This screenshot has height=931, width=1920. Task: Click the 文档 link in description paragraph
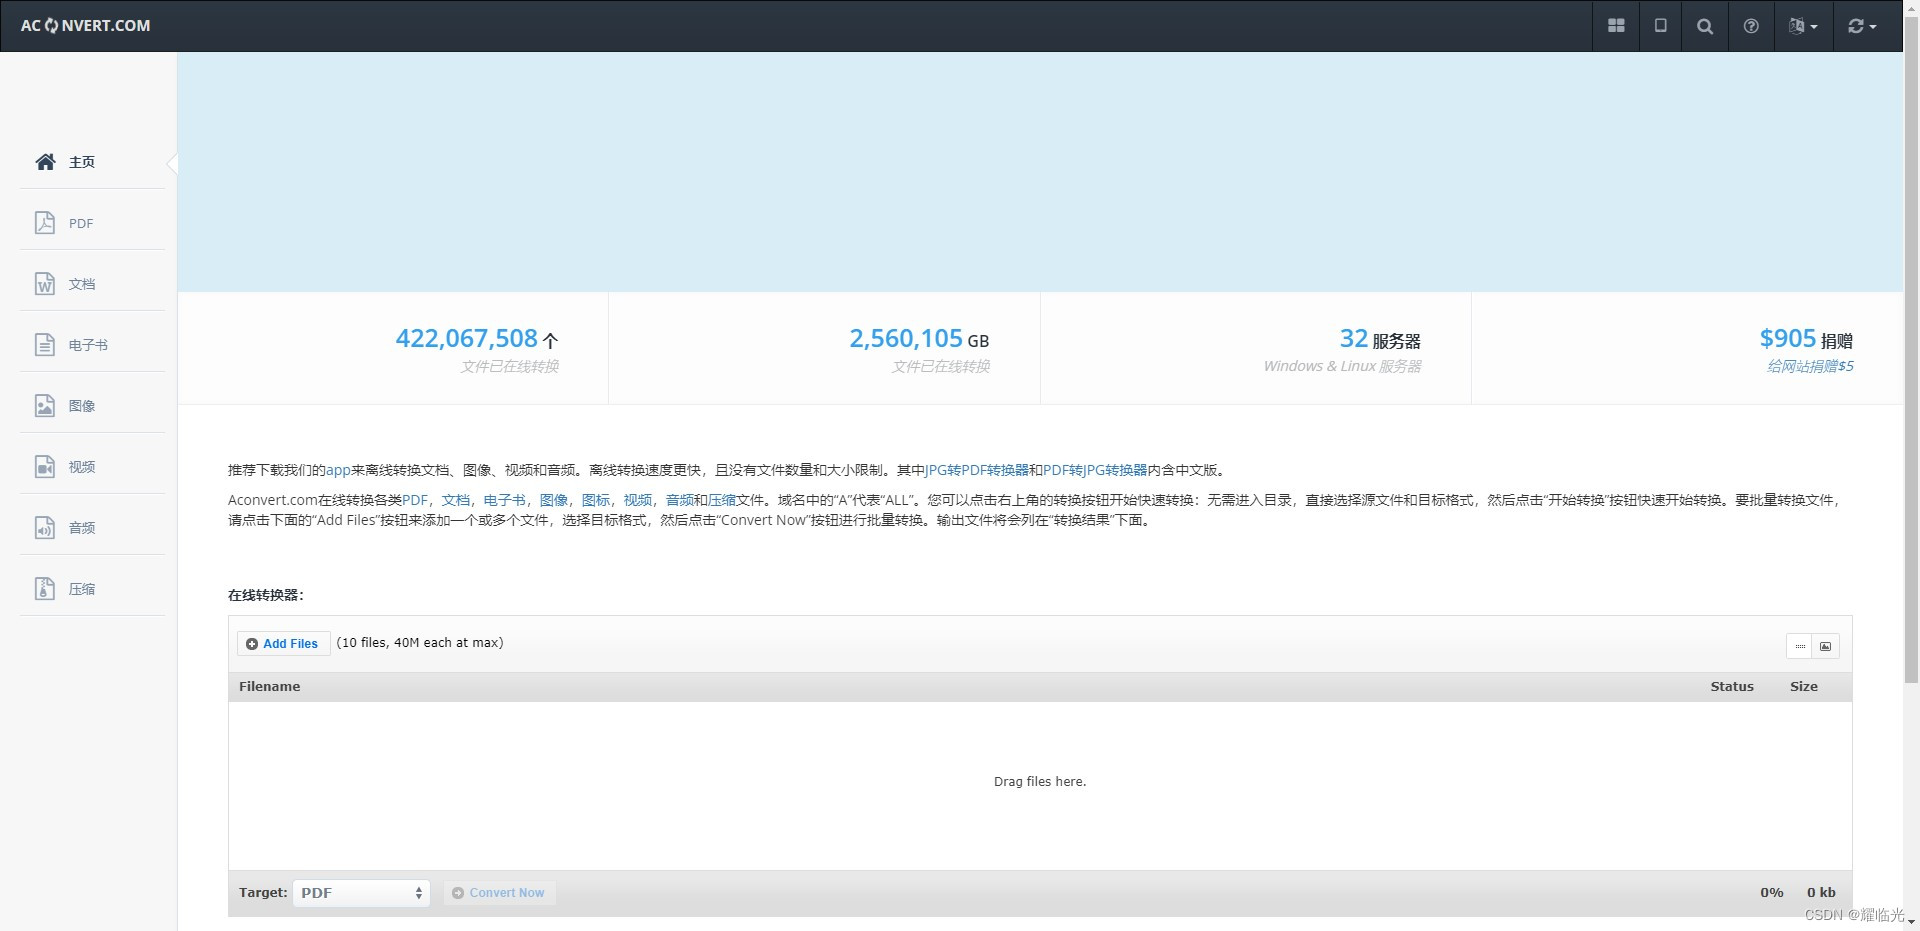[x=456, y=500]
